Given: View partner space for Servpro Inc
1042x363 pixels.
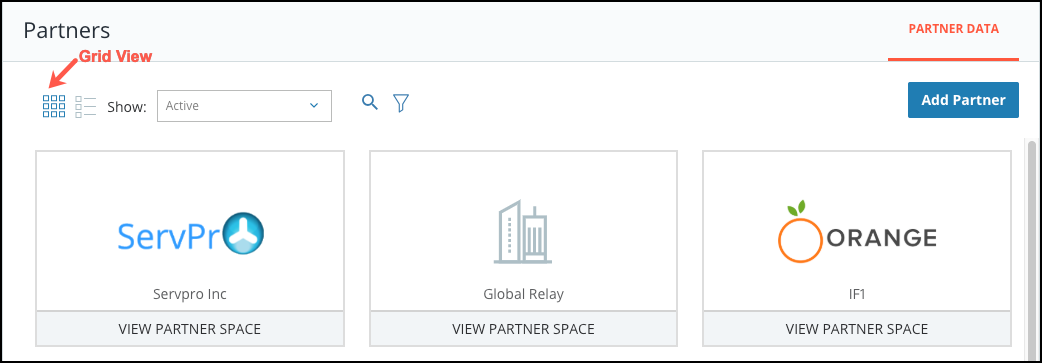Looking at the screenshot, I should coord(190,328).
